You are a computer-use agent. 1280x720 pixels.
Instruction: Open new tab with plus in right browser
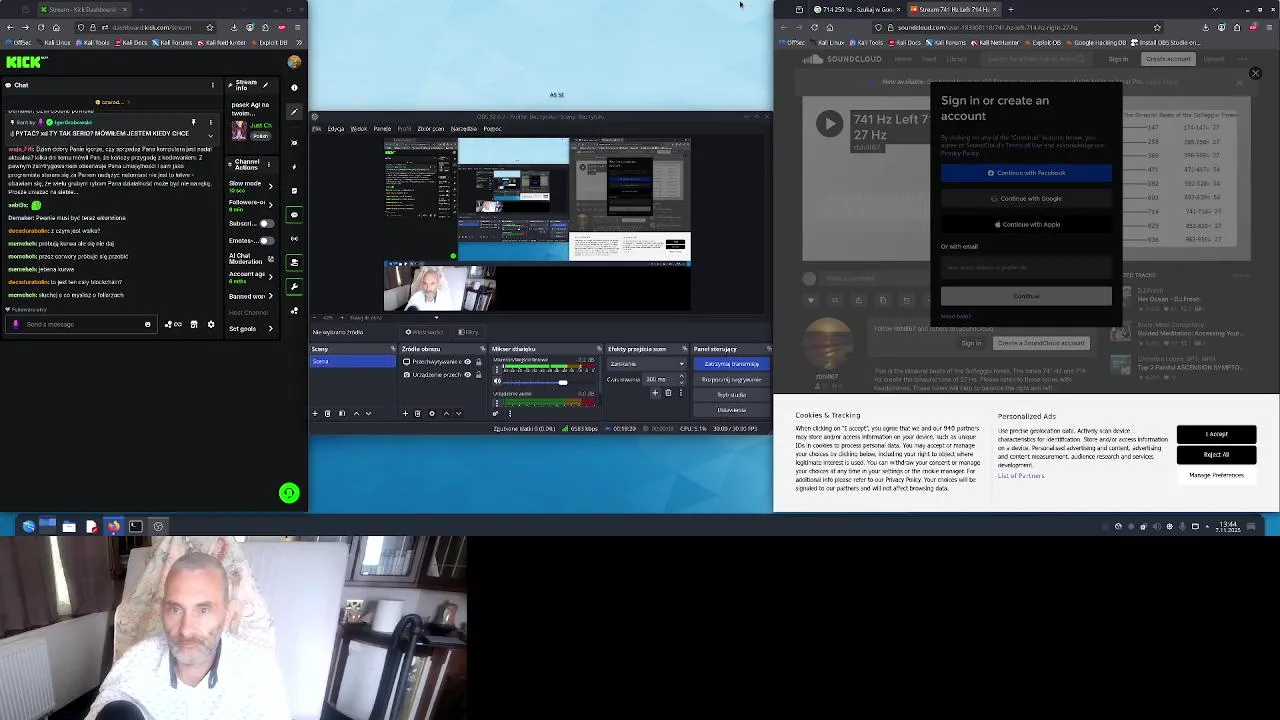(1010, 9)
